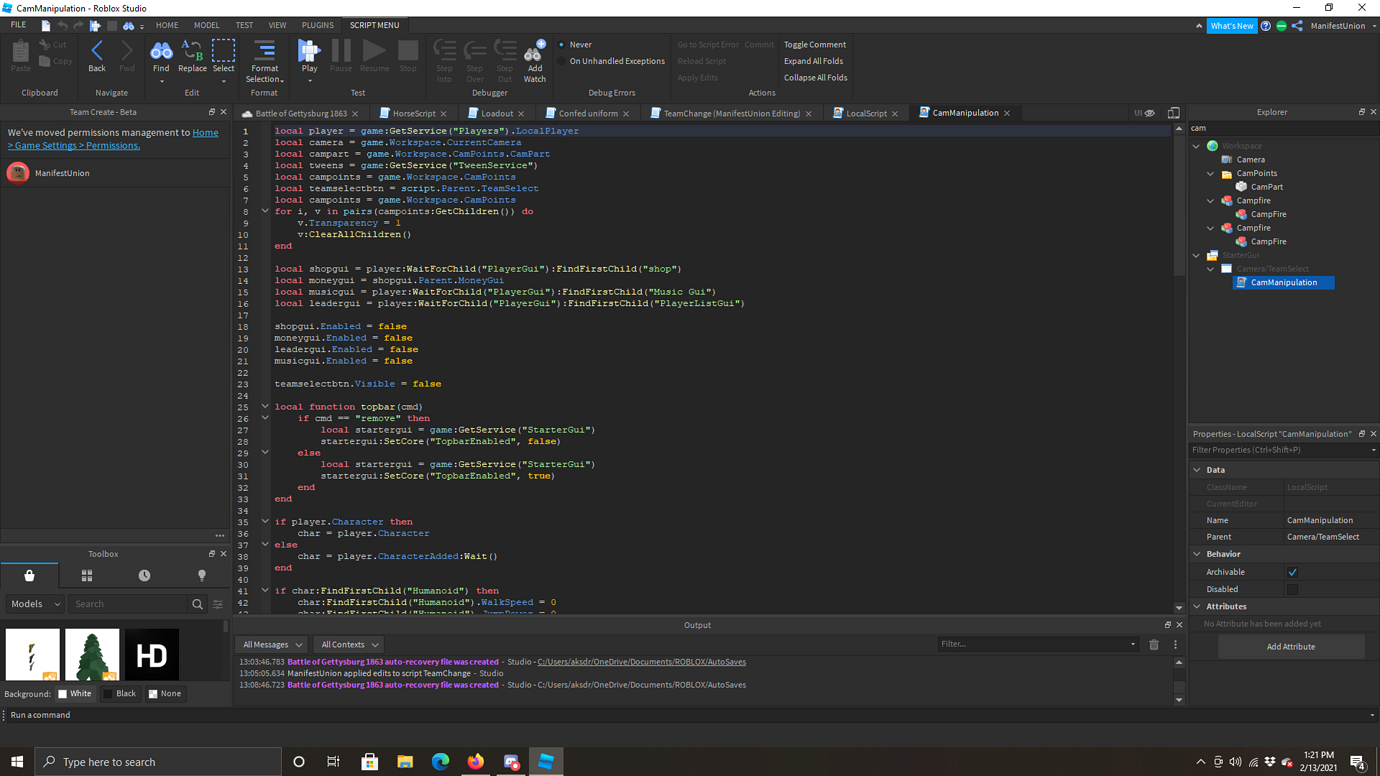Viewport: 1380px width, 776px height.
Task: Clear the Output log with the trash icon
Action: tap(1152, 644)
